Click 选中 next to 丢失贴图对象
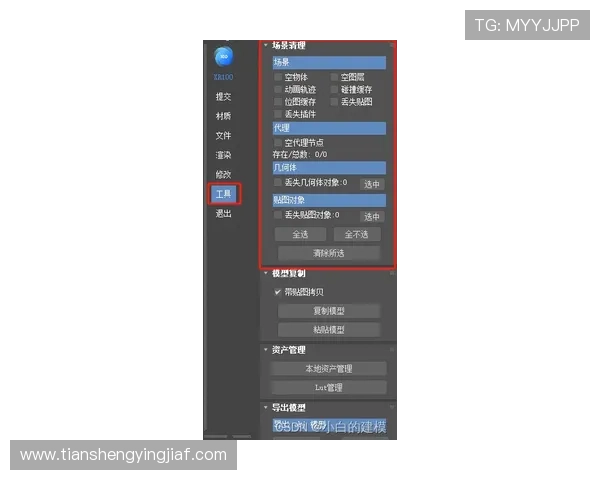Image resolution: width=600 pixels, height=480 pixels. (372, 217)
